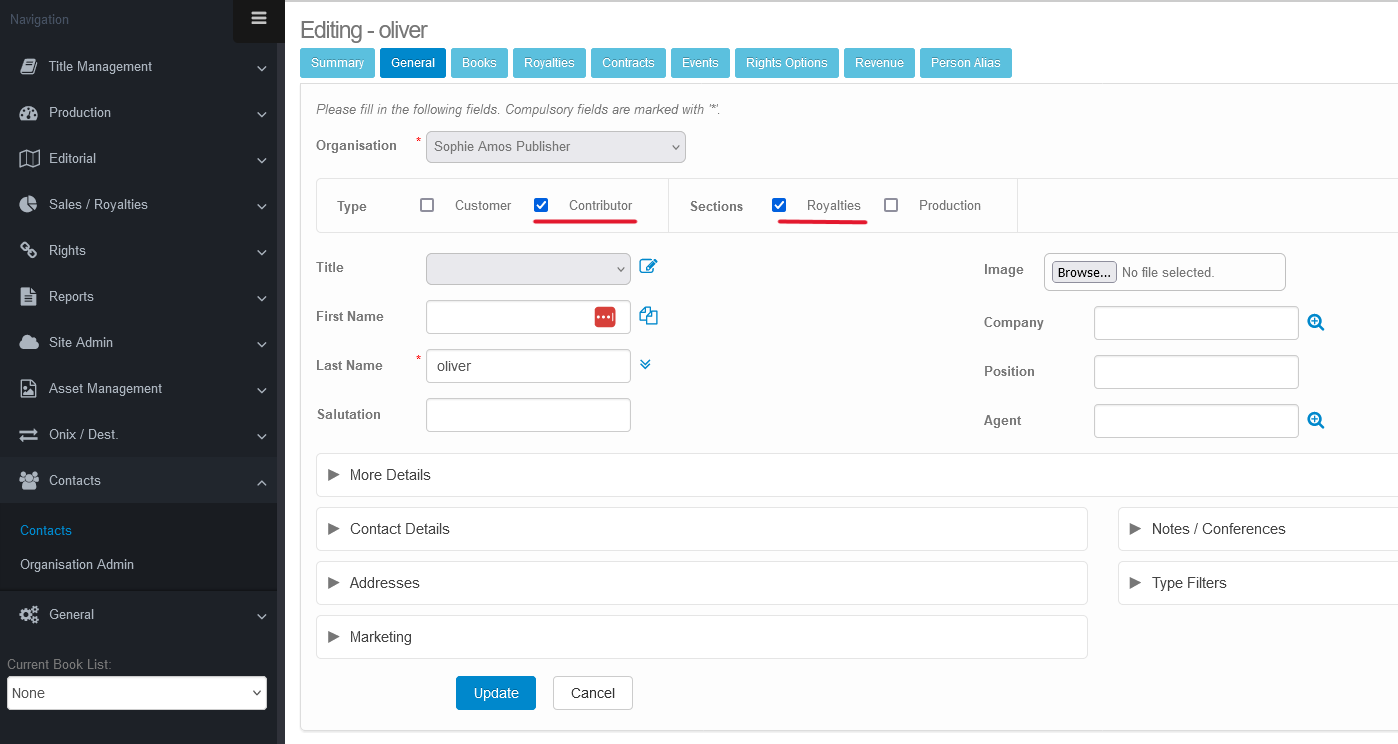The height and width of the screenshot is (744, 1398).
Task: Click the Title Management book icon
Action: click(29, 67)
